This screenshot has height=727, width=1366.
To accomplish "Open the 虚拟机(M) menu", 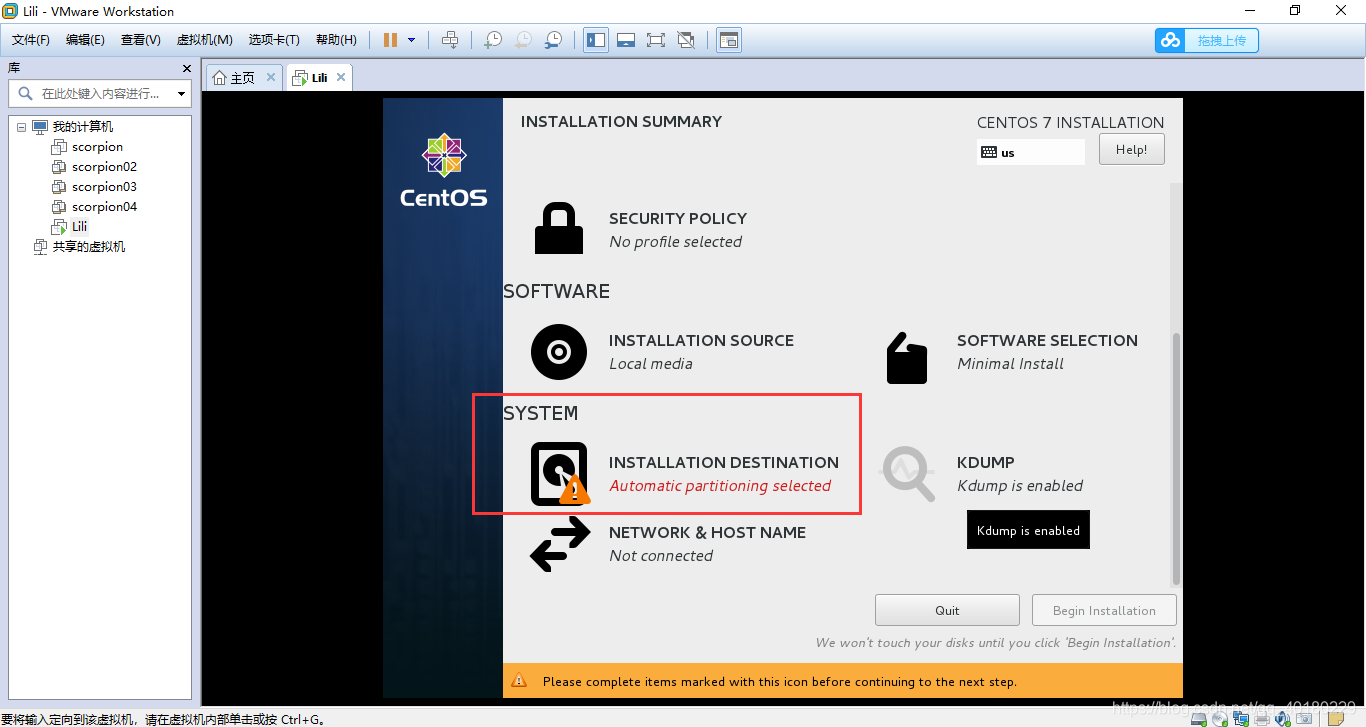I will (204, 40).
